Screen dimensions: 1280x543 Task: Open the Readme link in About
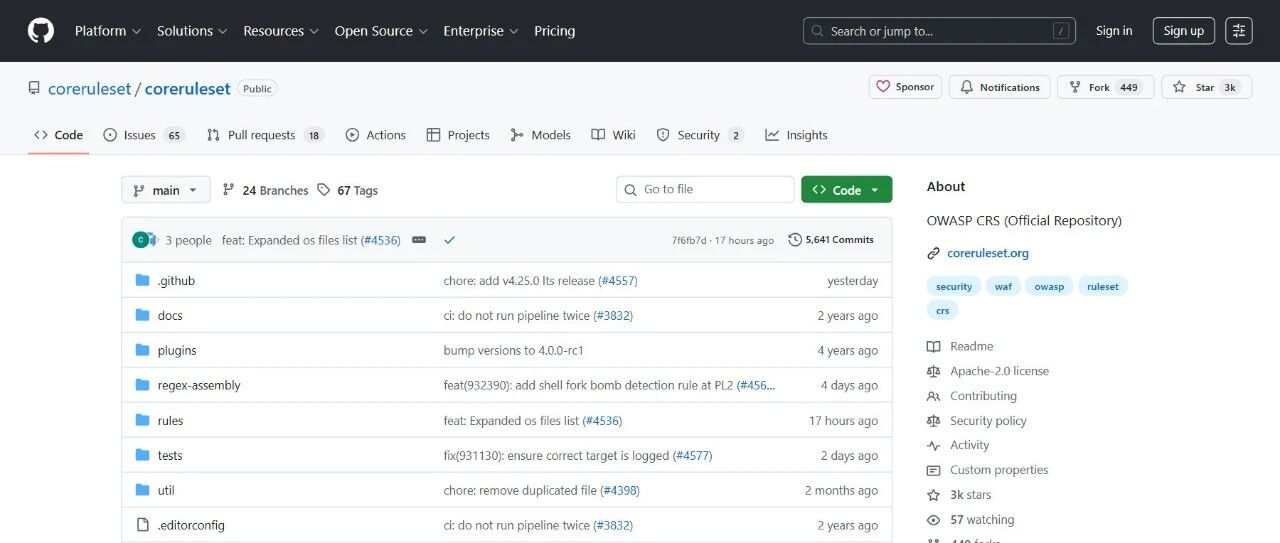(960, 346)
